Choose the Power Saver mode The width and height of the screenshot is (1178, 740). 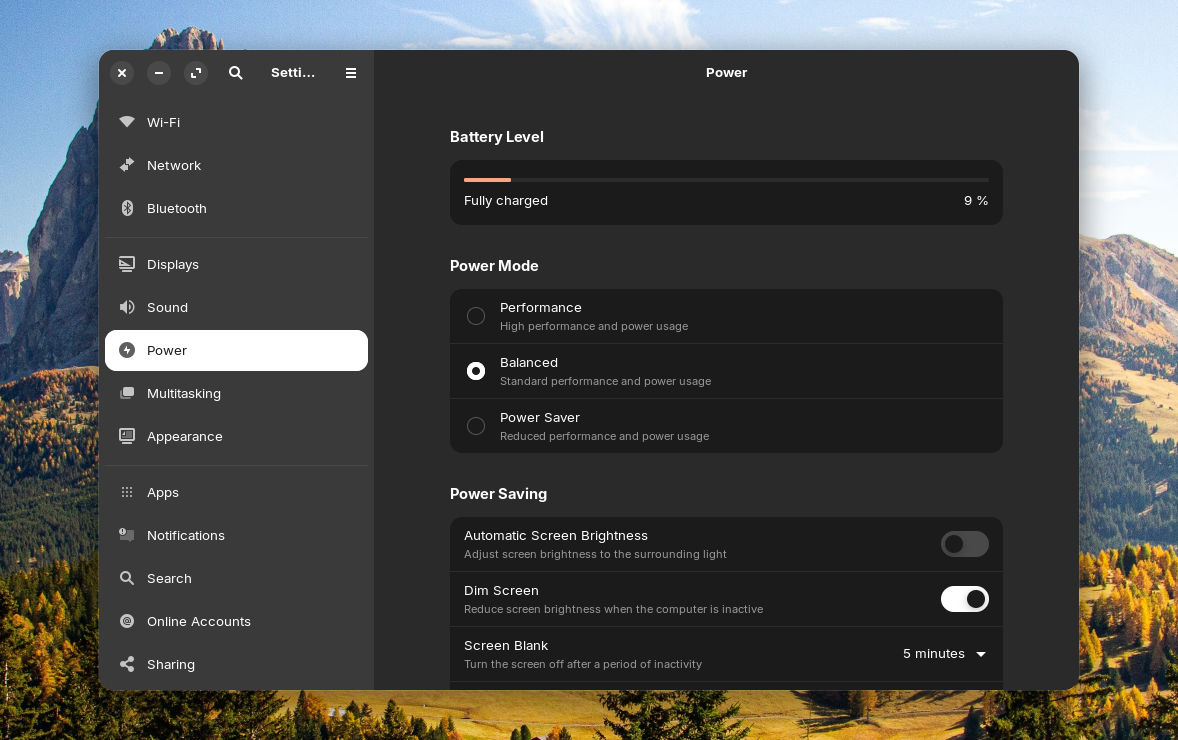click(476, 425)
